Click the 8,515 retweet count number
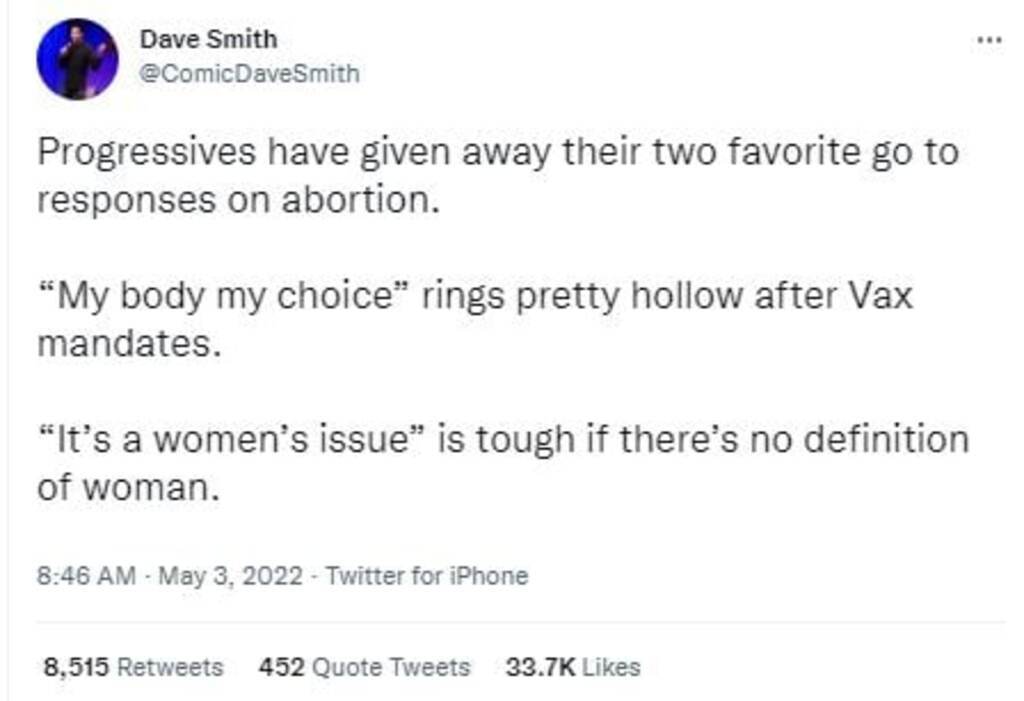This screenshot has width=1024, height=701. [x=76, y=667]
